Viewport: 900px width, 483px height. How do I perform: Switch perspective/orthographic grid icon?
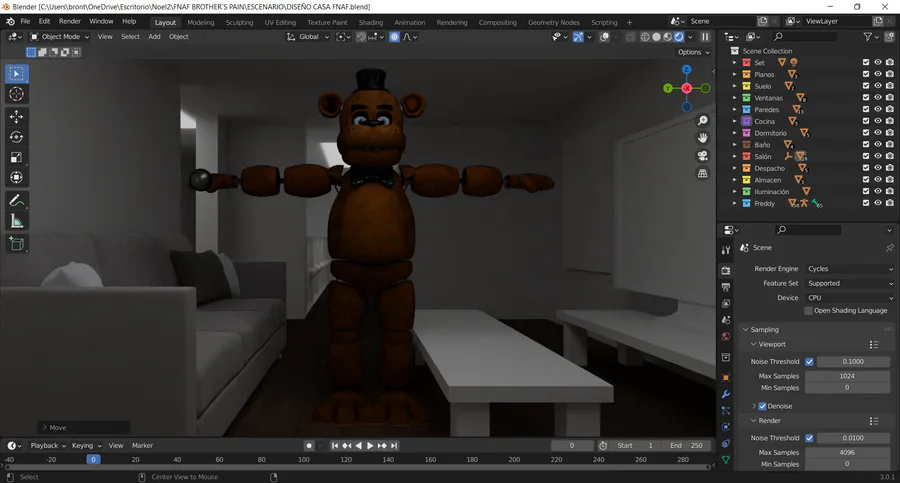pos(703,173)
